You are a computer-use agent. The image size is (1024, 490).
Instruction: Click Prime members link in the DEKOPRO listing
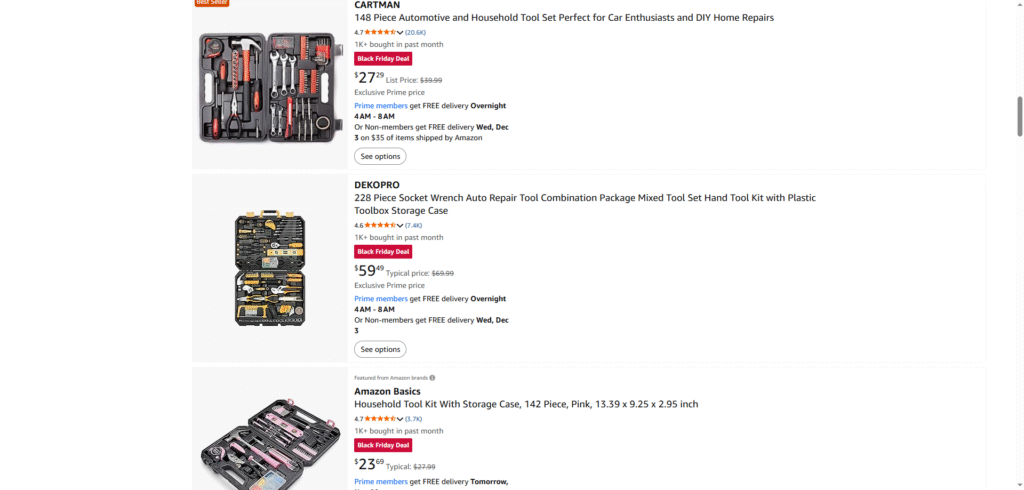pyautogui.click(x=380, y=299)
